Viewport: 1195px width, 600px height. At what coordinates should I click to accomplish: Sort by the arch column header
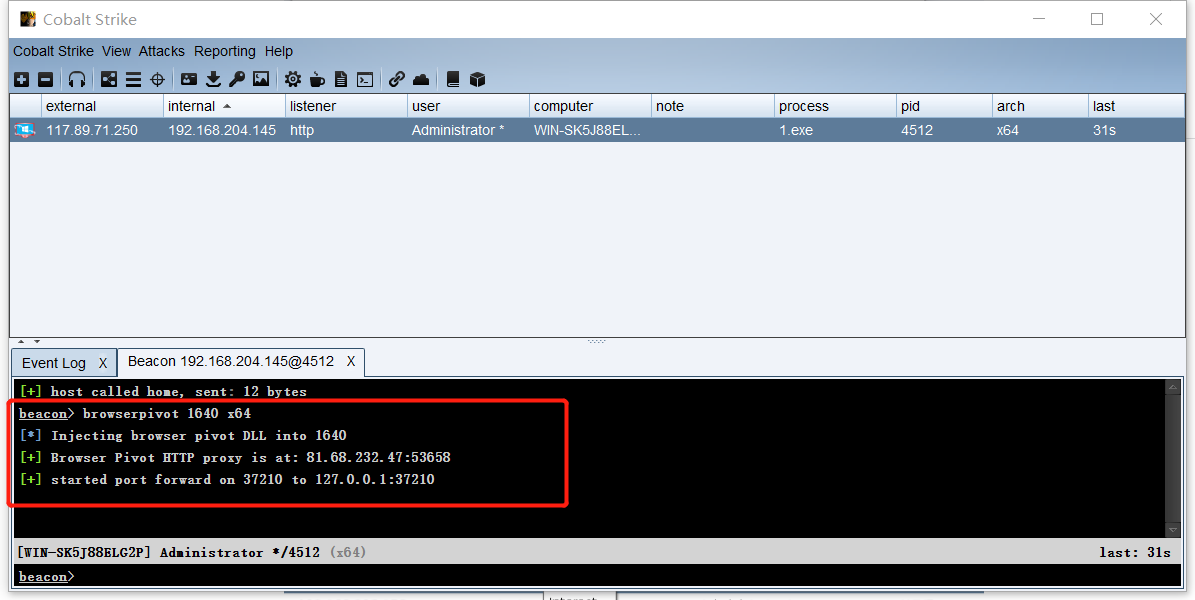click(x=1040, y=106)
